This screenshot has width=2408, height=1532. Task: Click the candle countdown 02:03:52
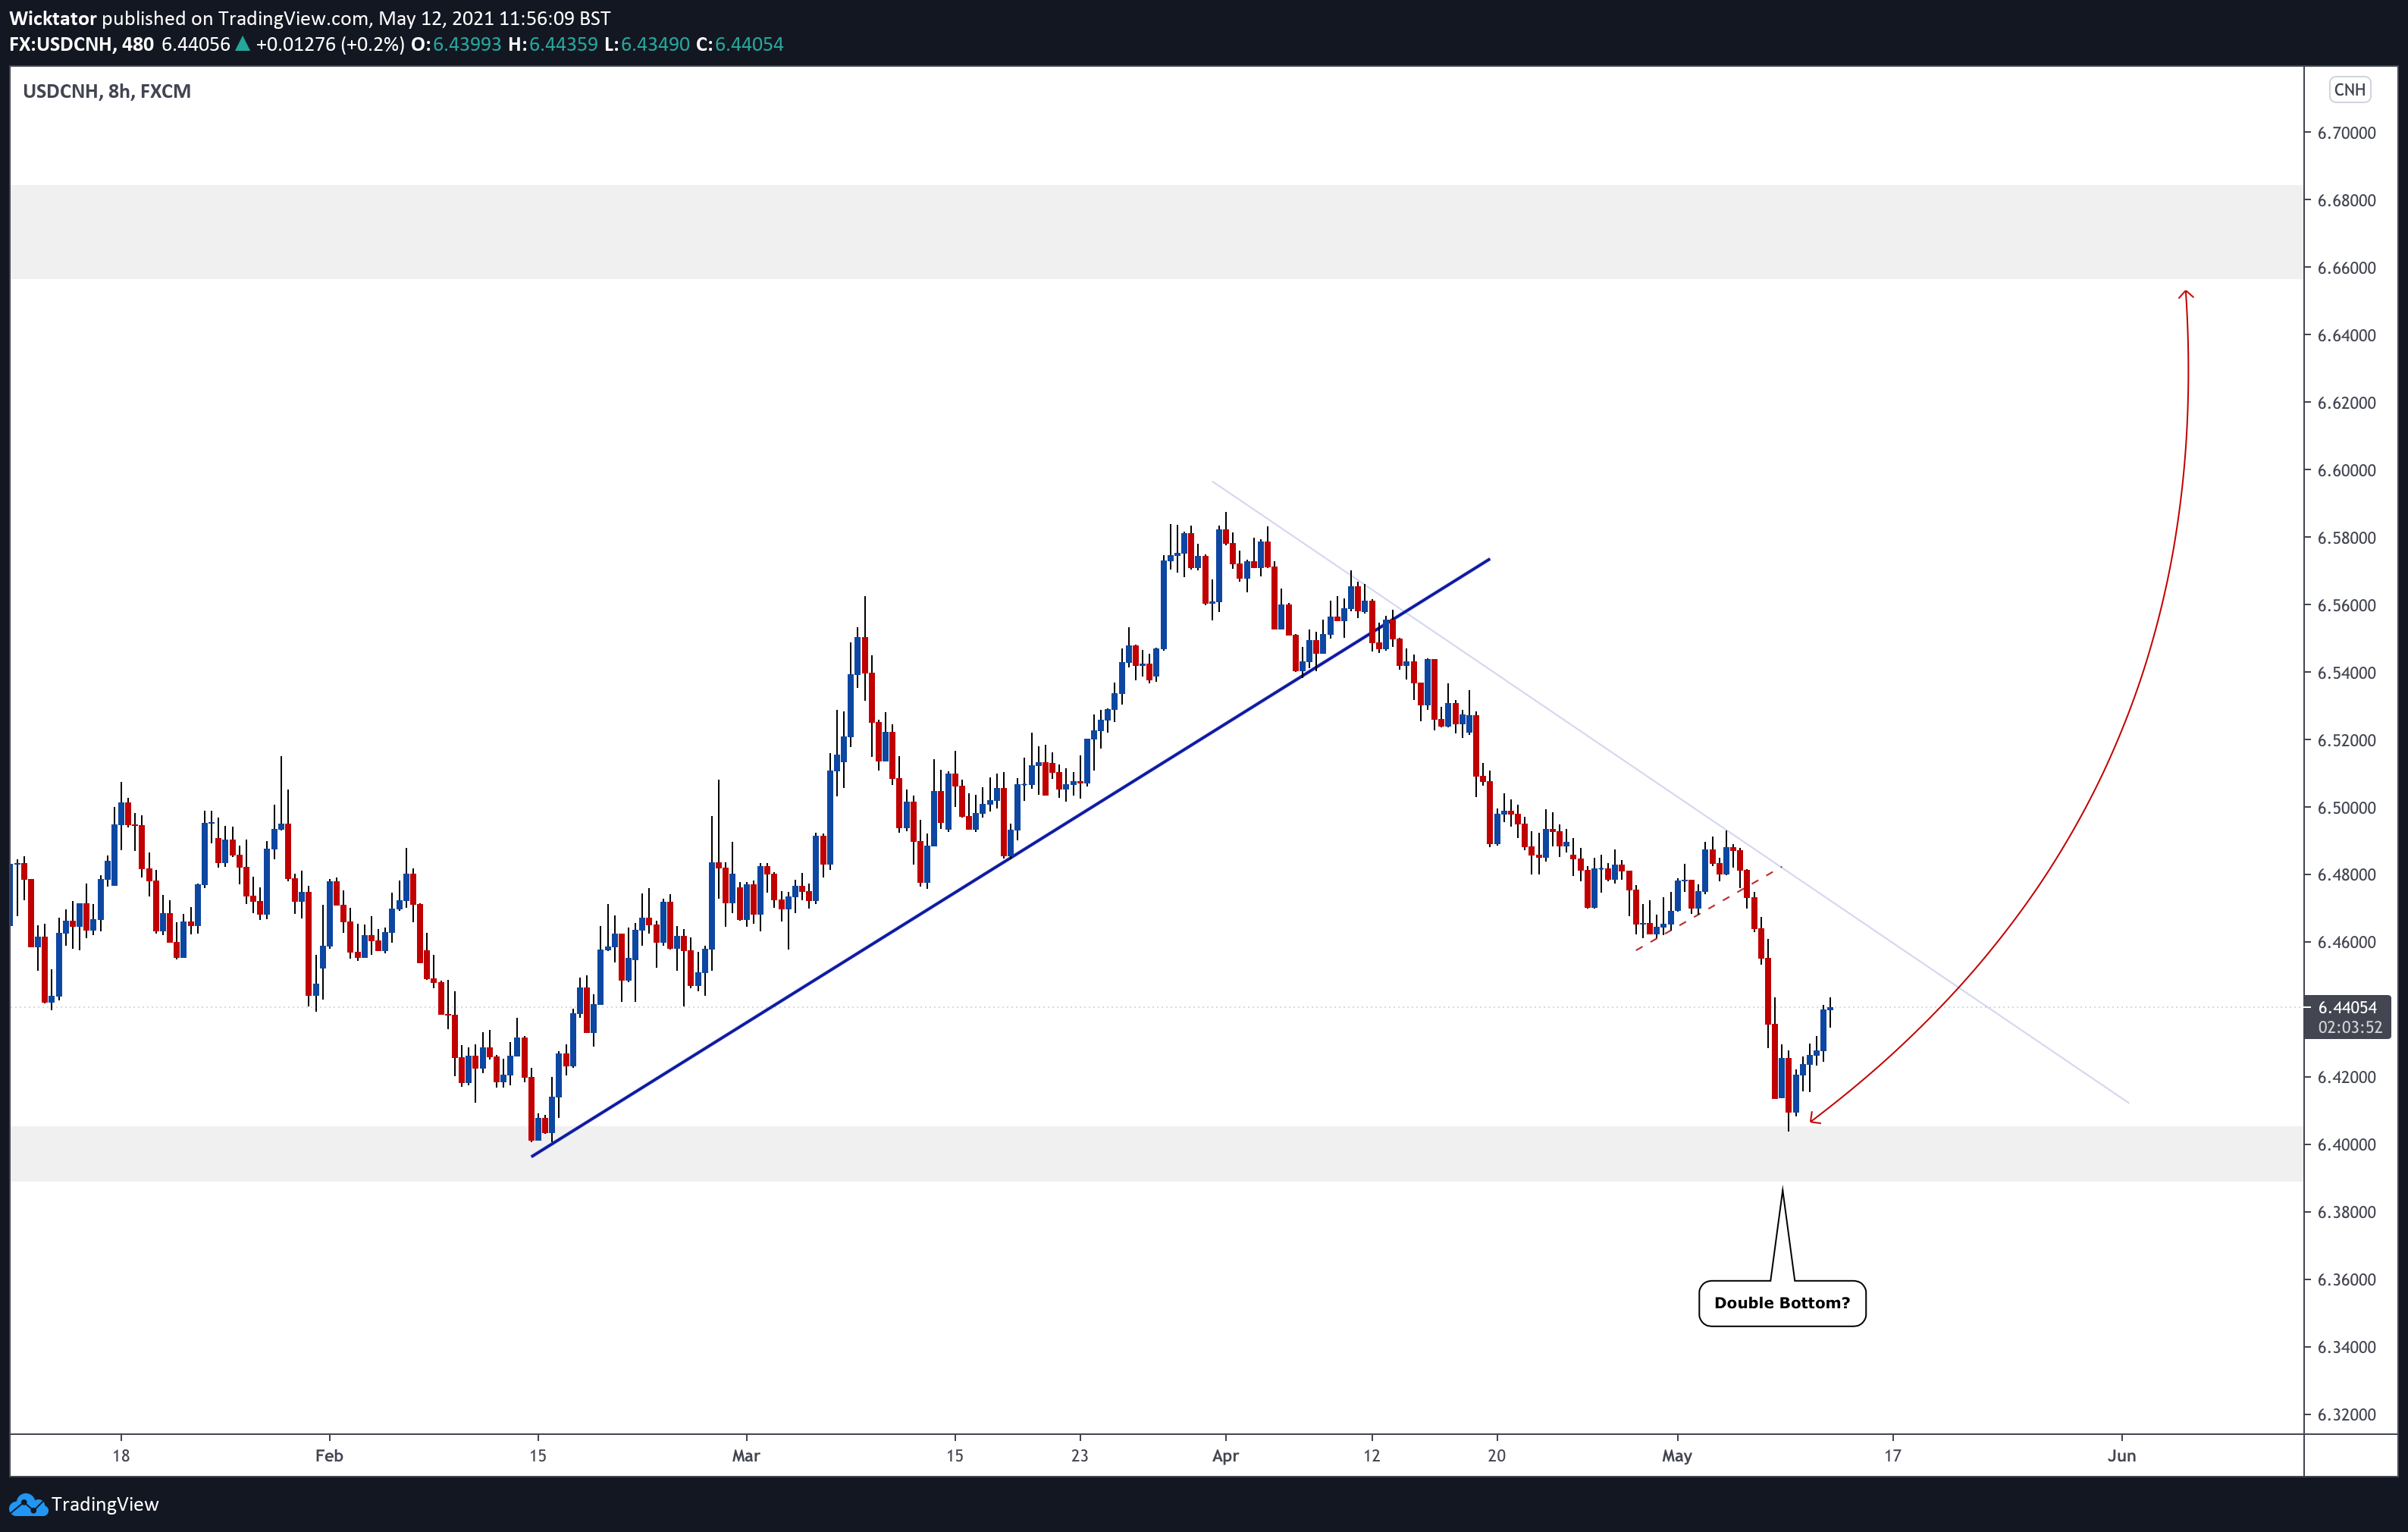click(2349, 1027)
